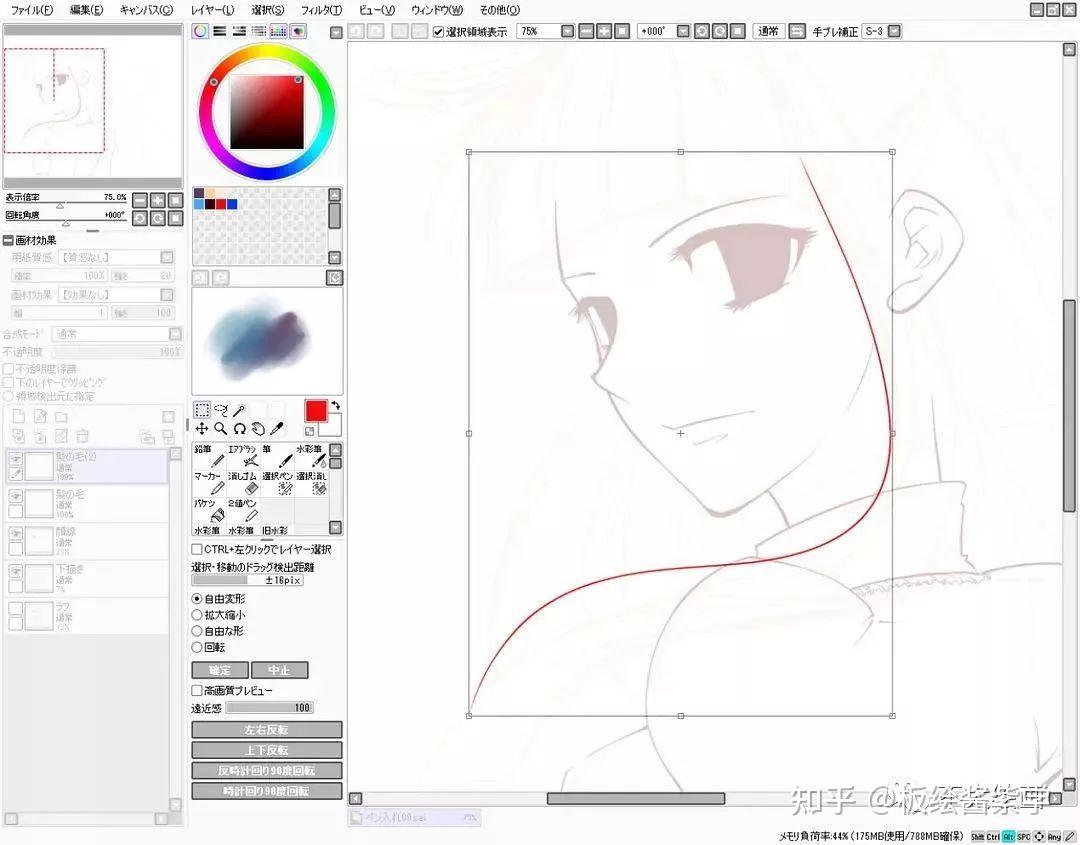Enable 高画質プレビュー checkbox

(x=197, y=690)
